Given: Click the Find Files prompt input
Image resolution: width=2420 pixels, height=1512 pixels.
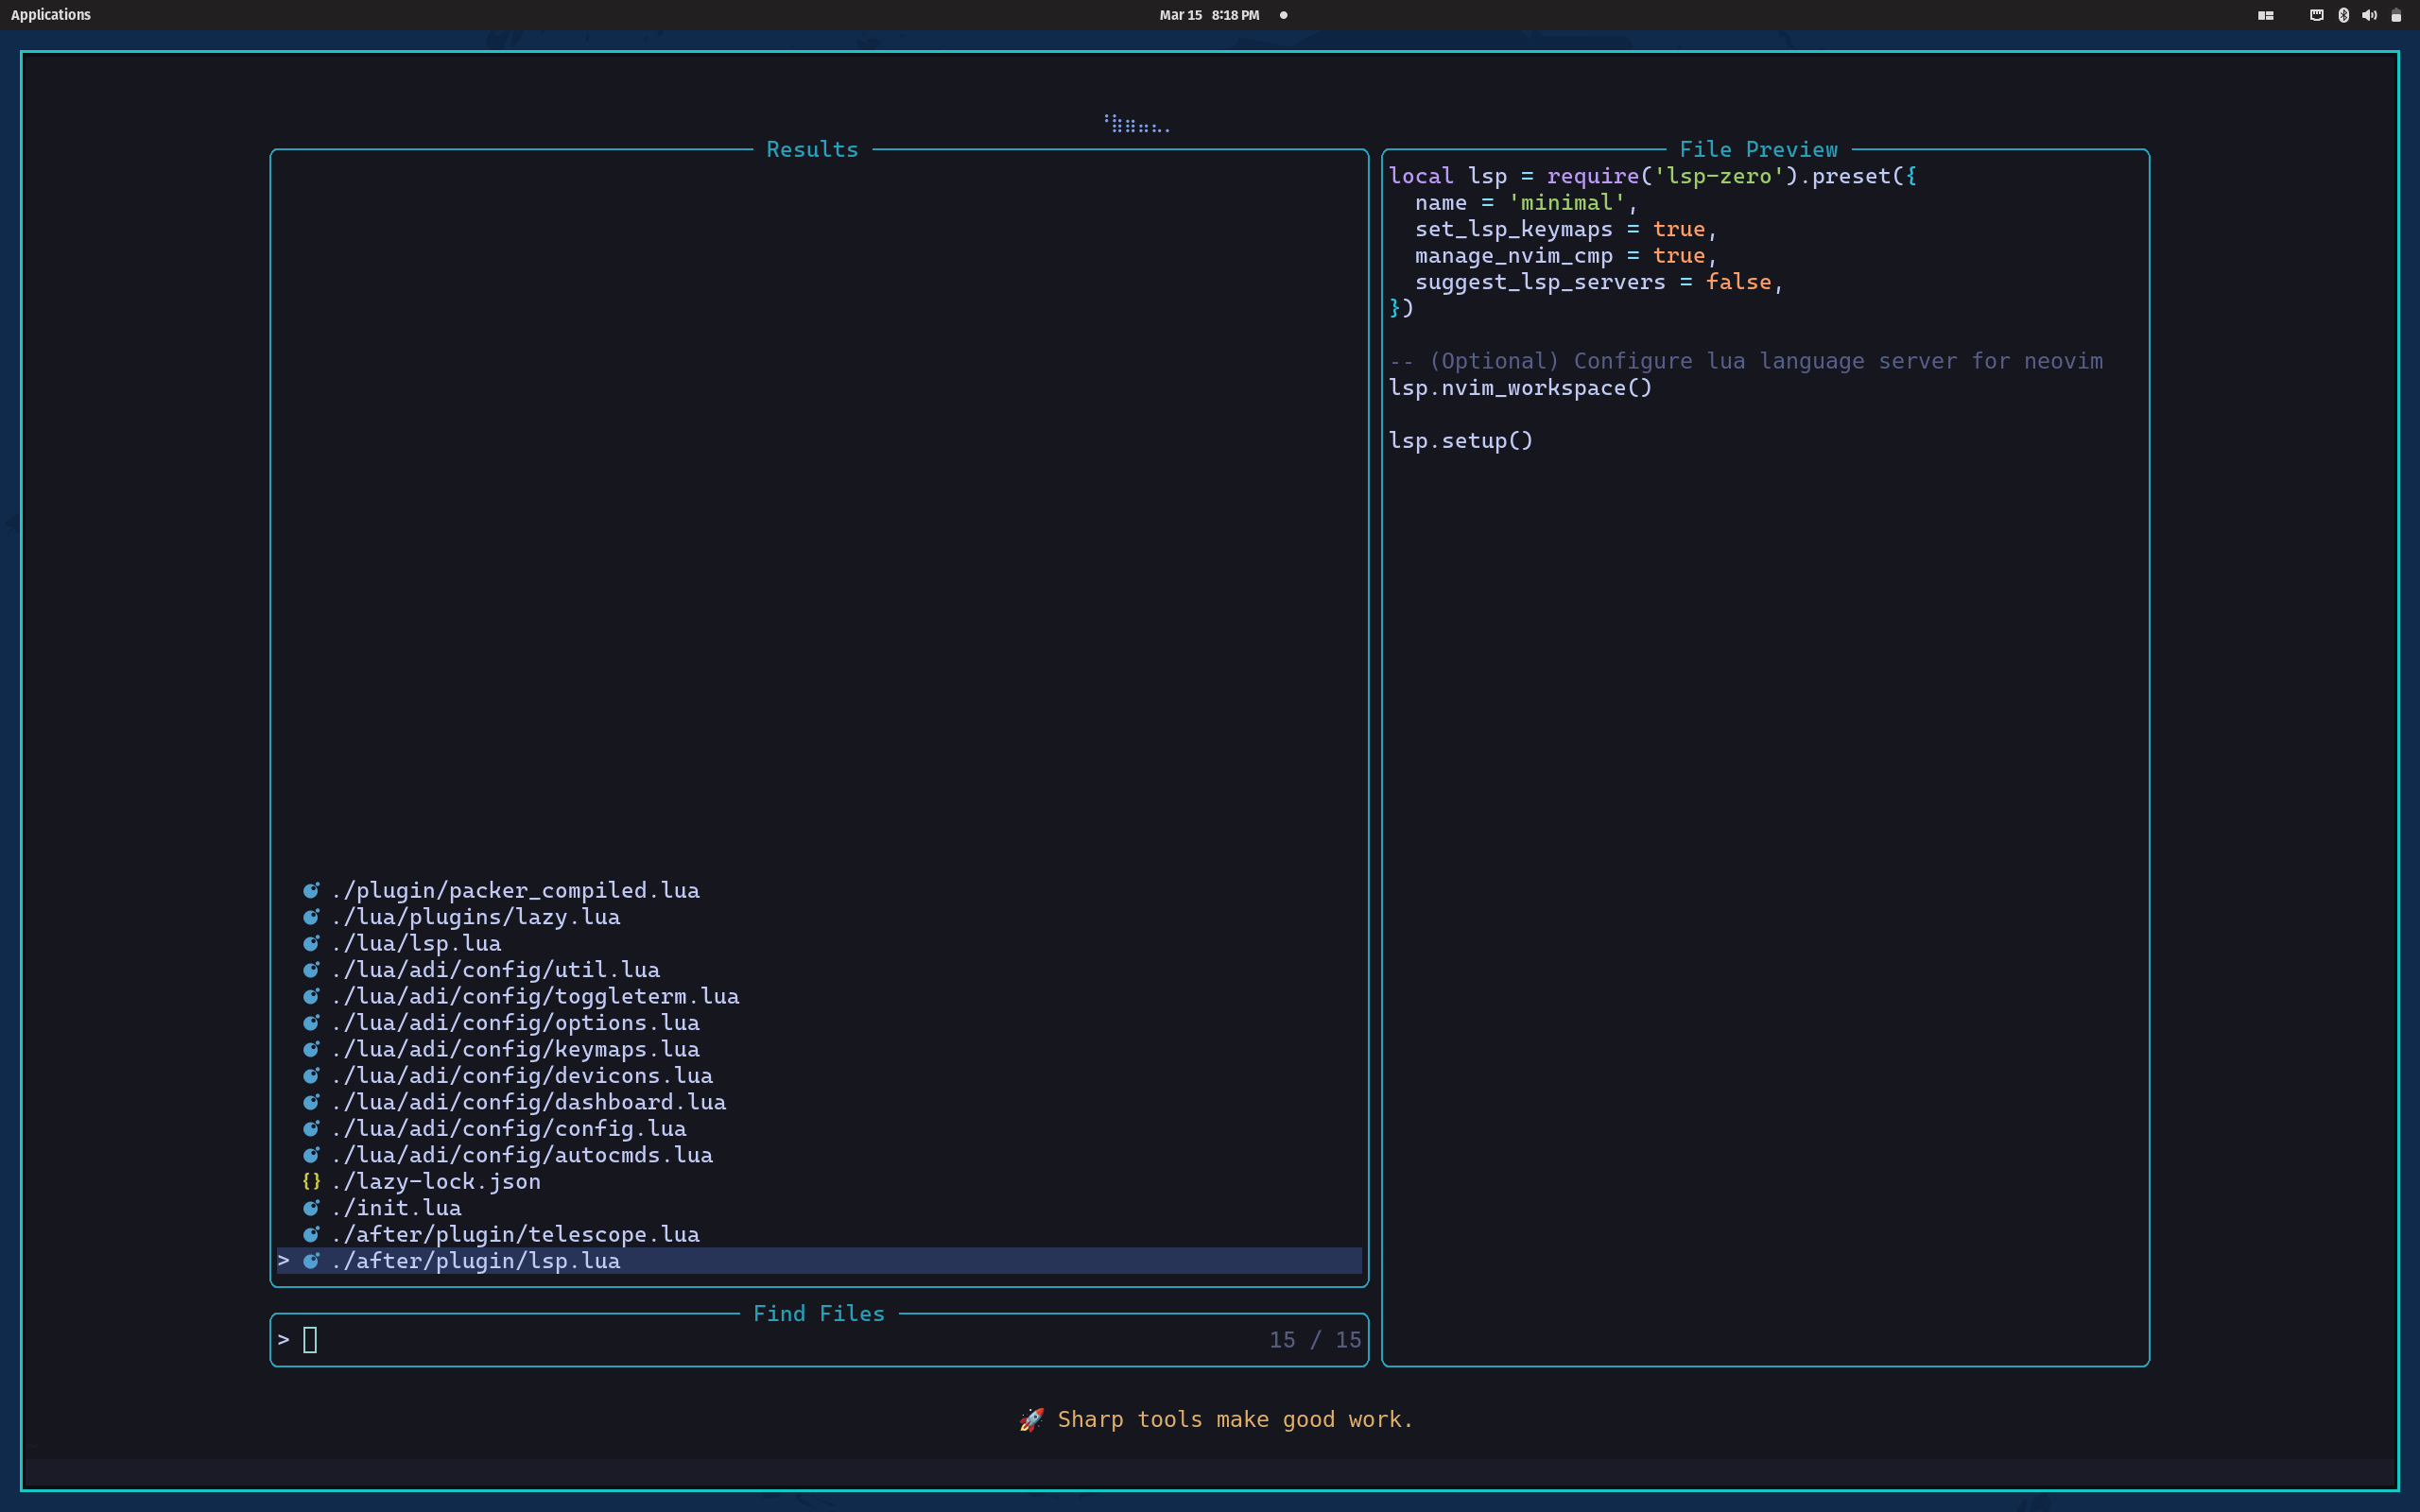Looking at the screenshot, I should [700, 1340].
